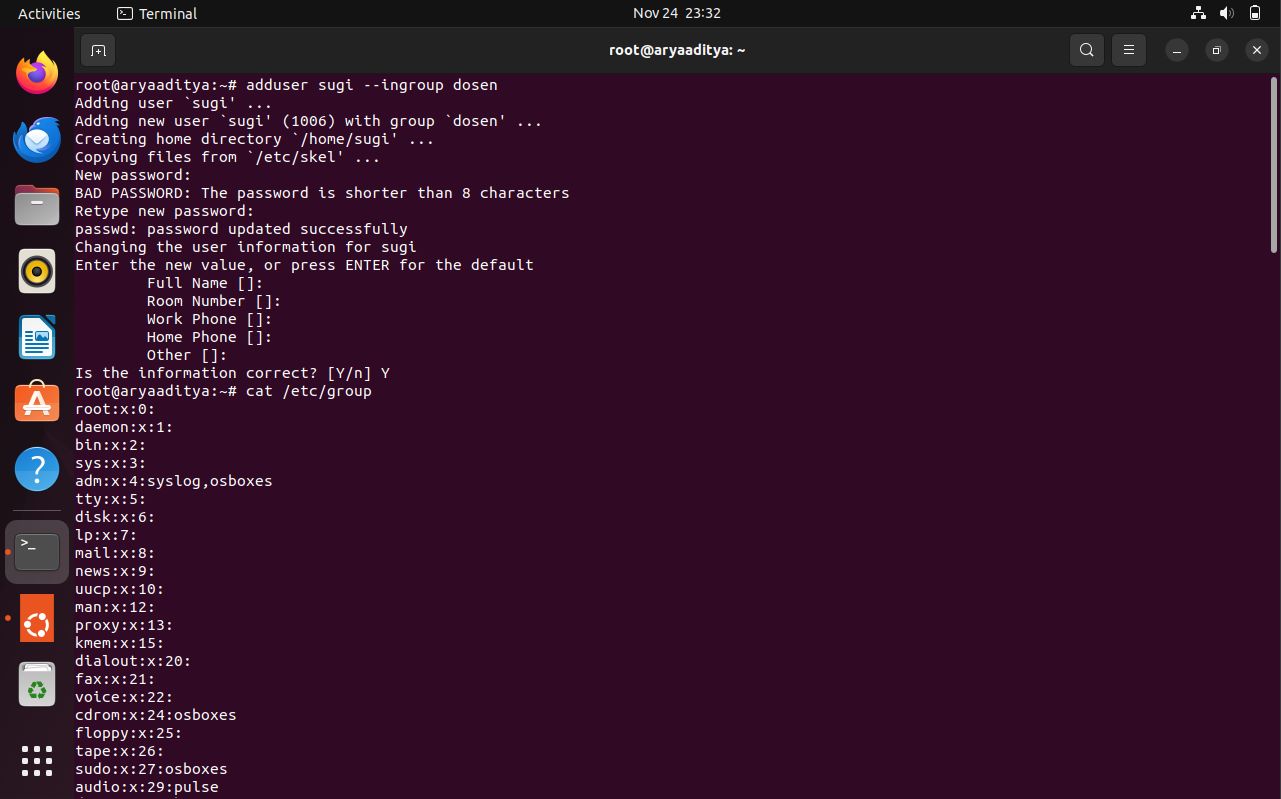Viewport: 1281px width, 799px height.
Task: Close the terminal window
Action: [x=1257, y=50]
